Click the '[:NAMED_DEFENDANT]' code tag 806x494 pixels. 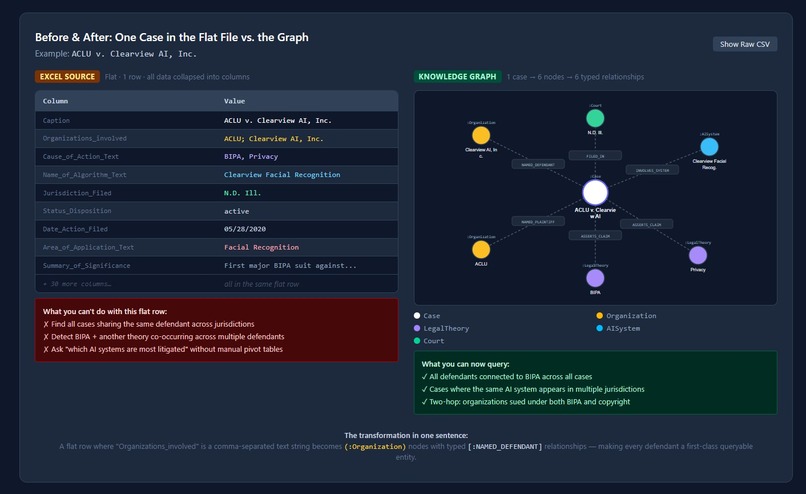click(x=505, y=446)
